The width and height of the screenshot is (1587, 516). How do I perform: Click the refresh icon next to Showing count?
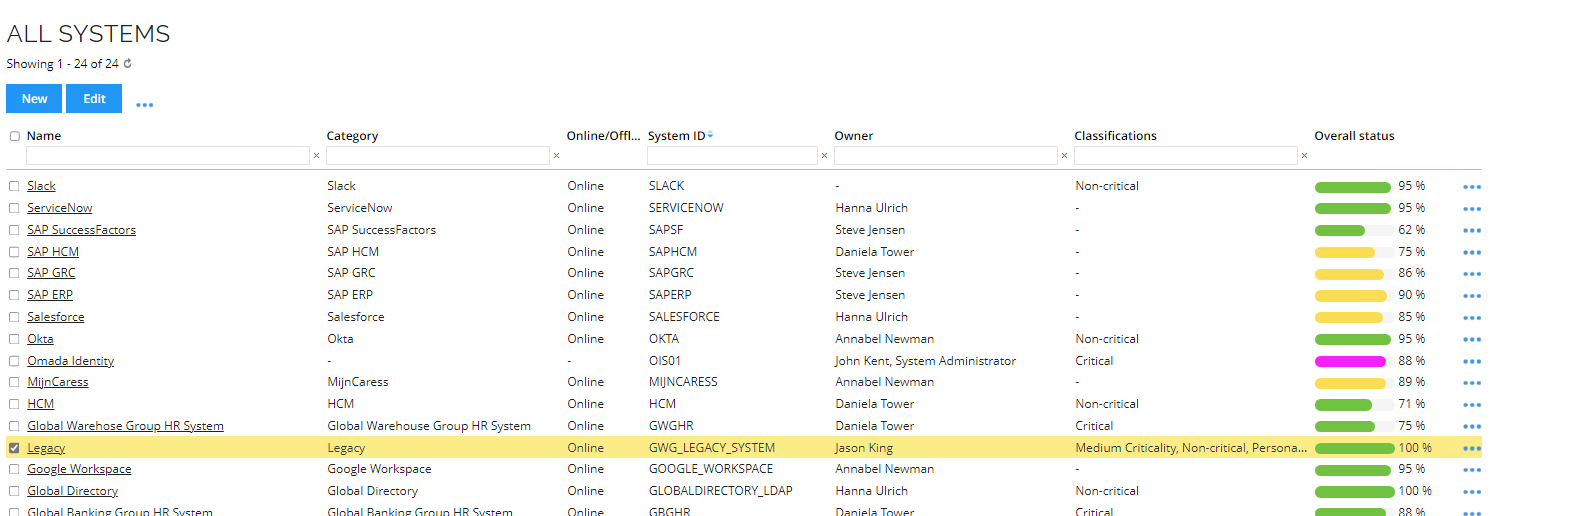(127, 63)
